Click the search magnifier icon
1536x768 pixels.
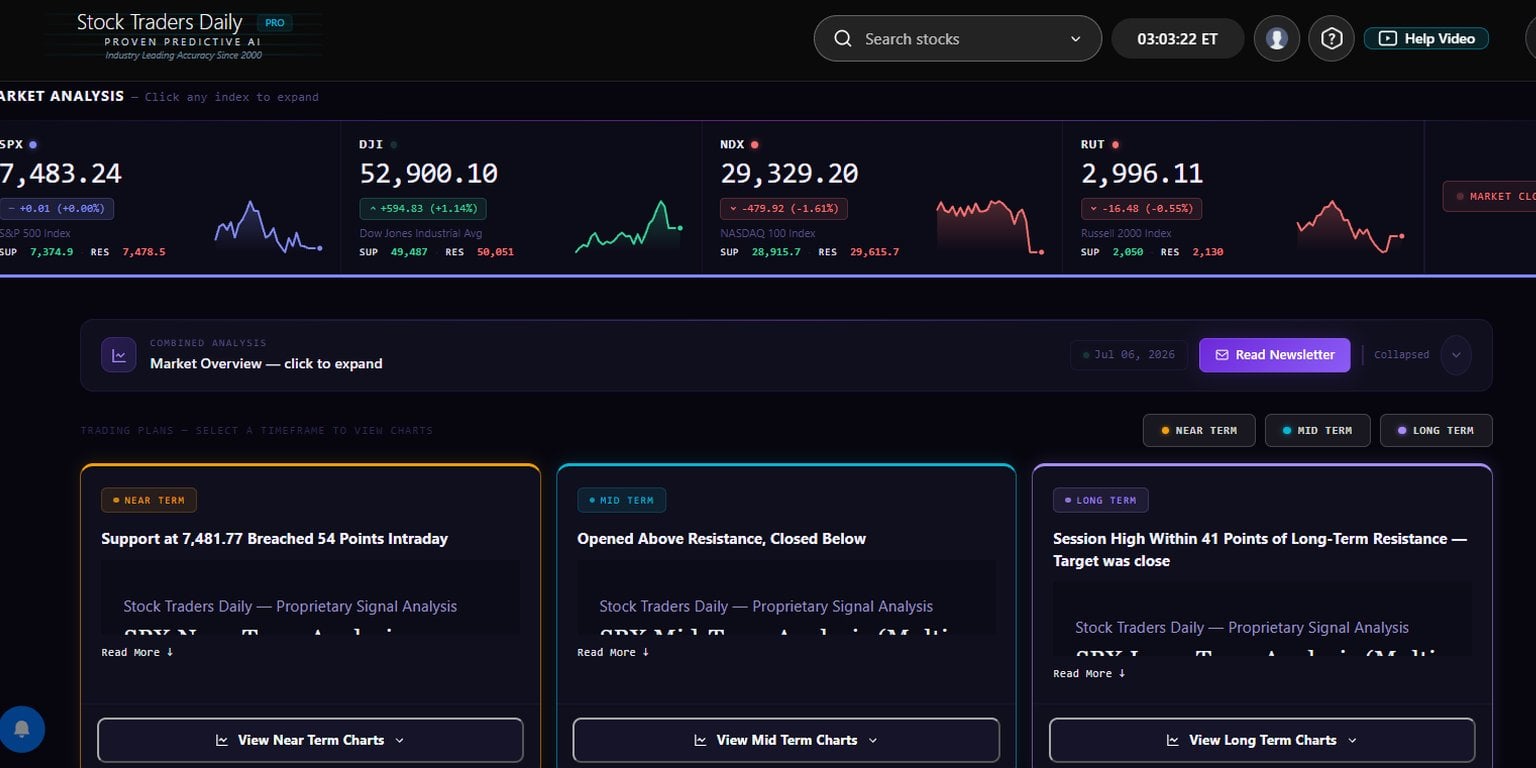[843, 39]
